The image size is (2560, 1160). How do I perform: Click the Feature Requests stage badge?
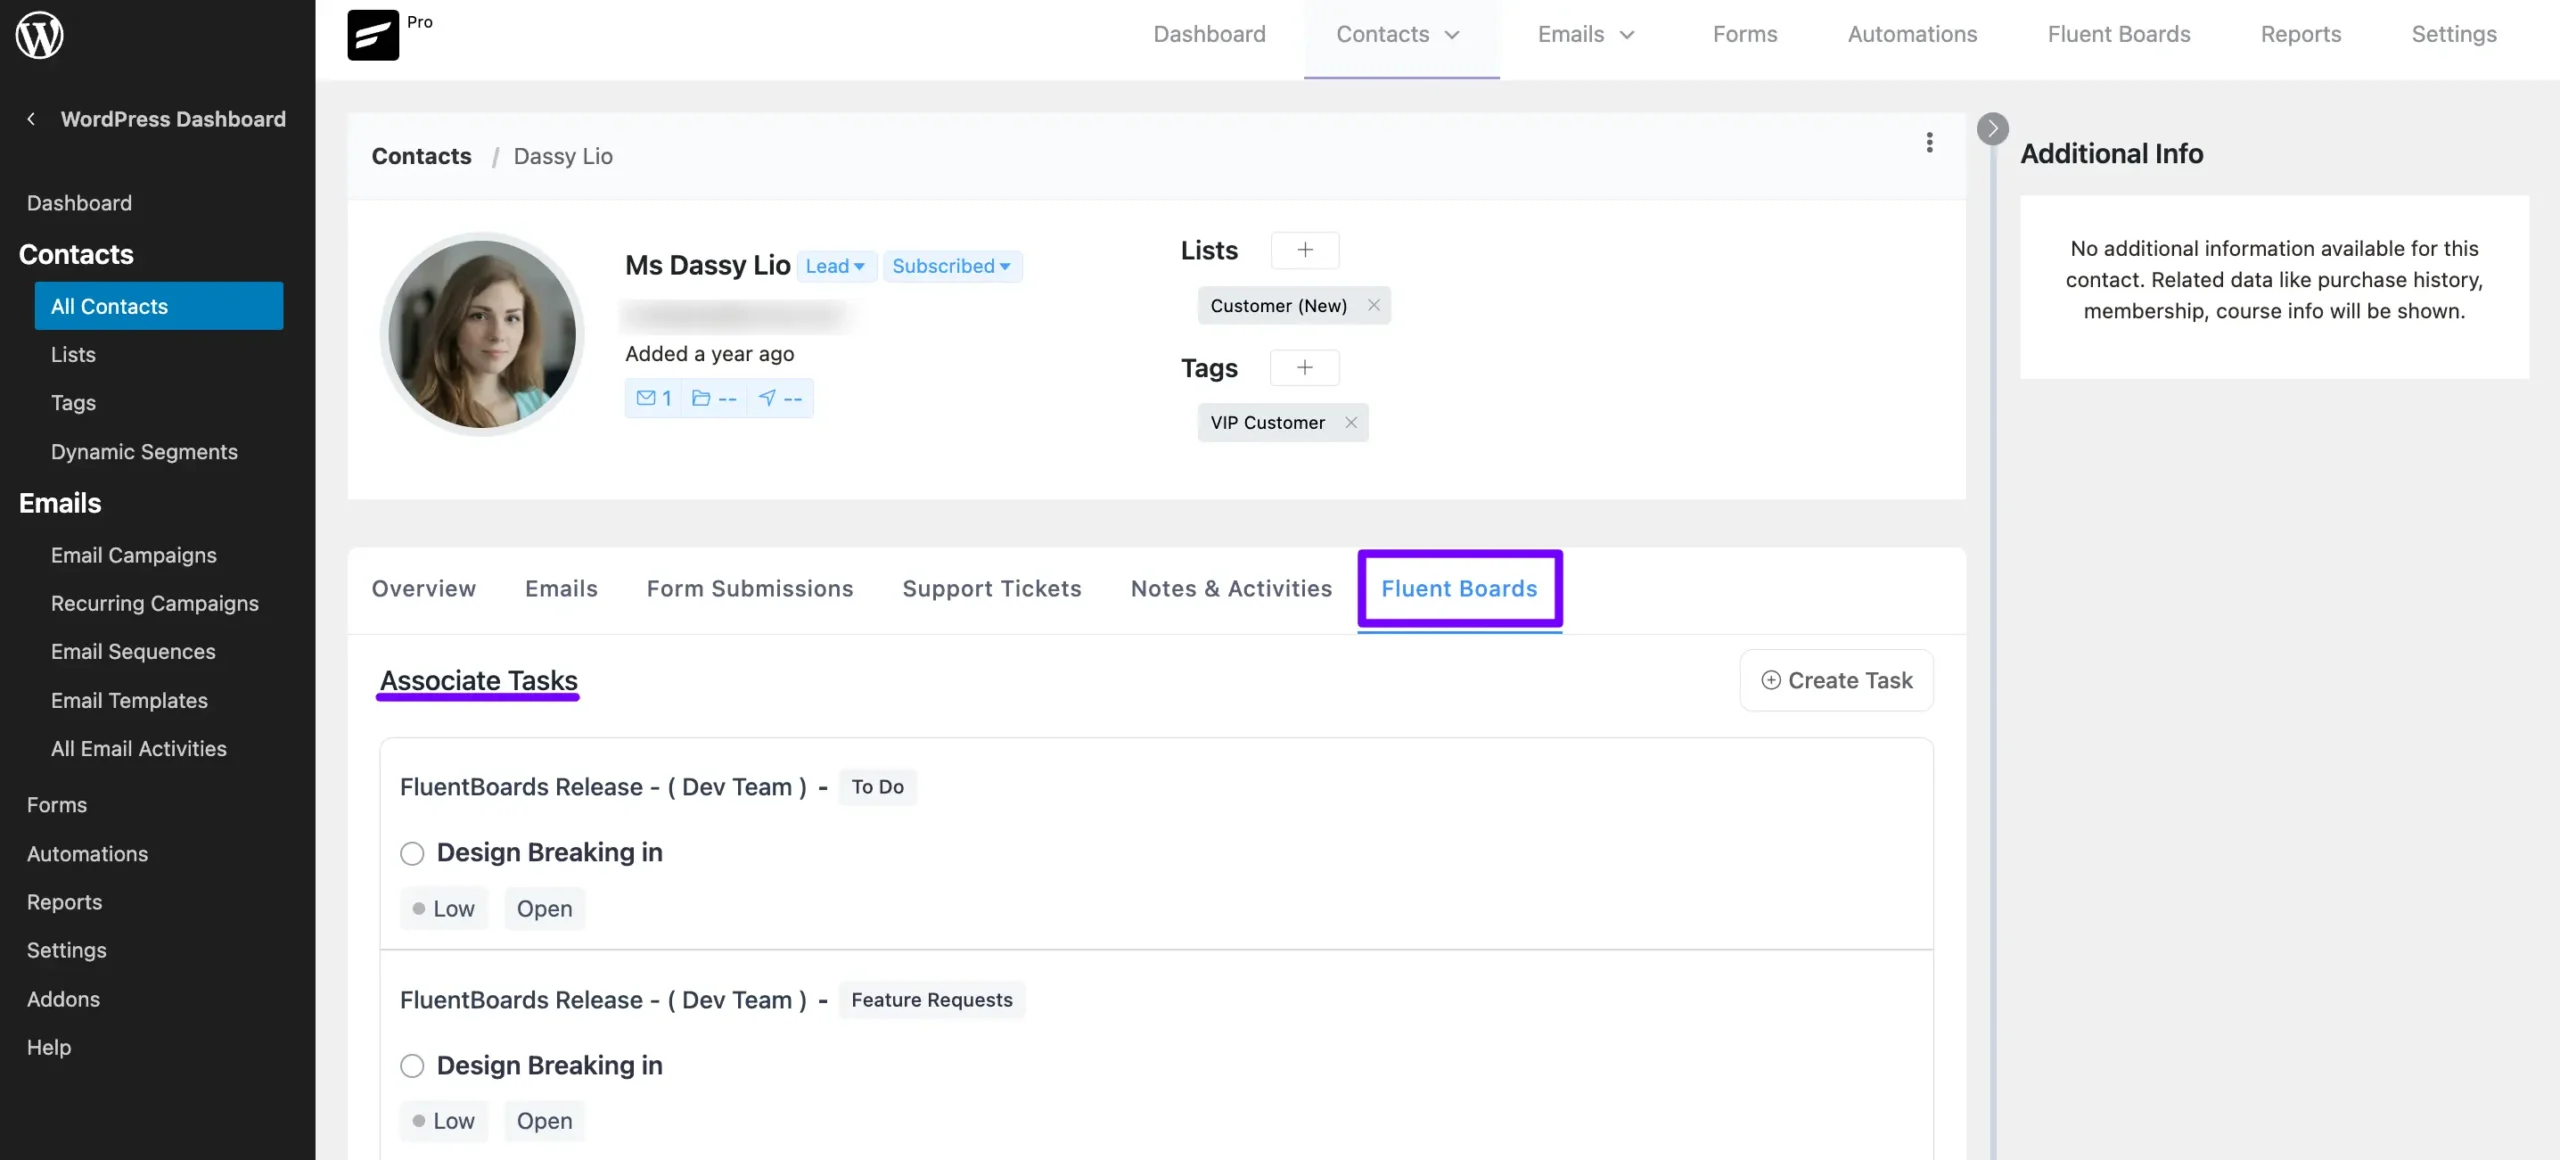931,1000
